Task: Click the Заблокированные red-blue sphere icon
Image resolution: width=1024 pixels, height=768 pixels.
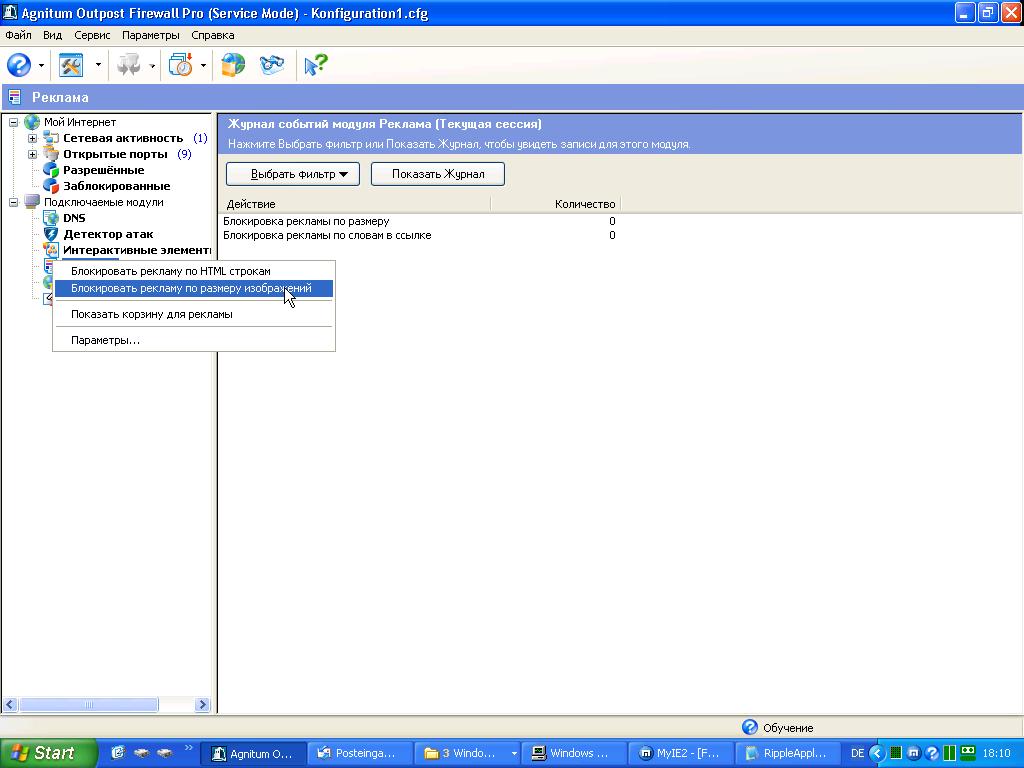Action: point(50,186)
